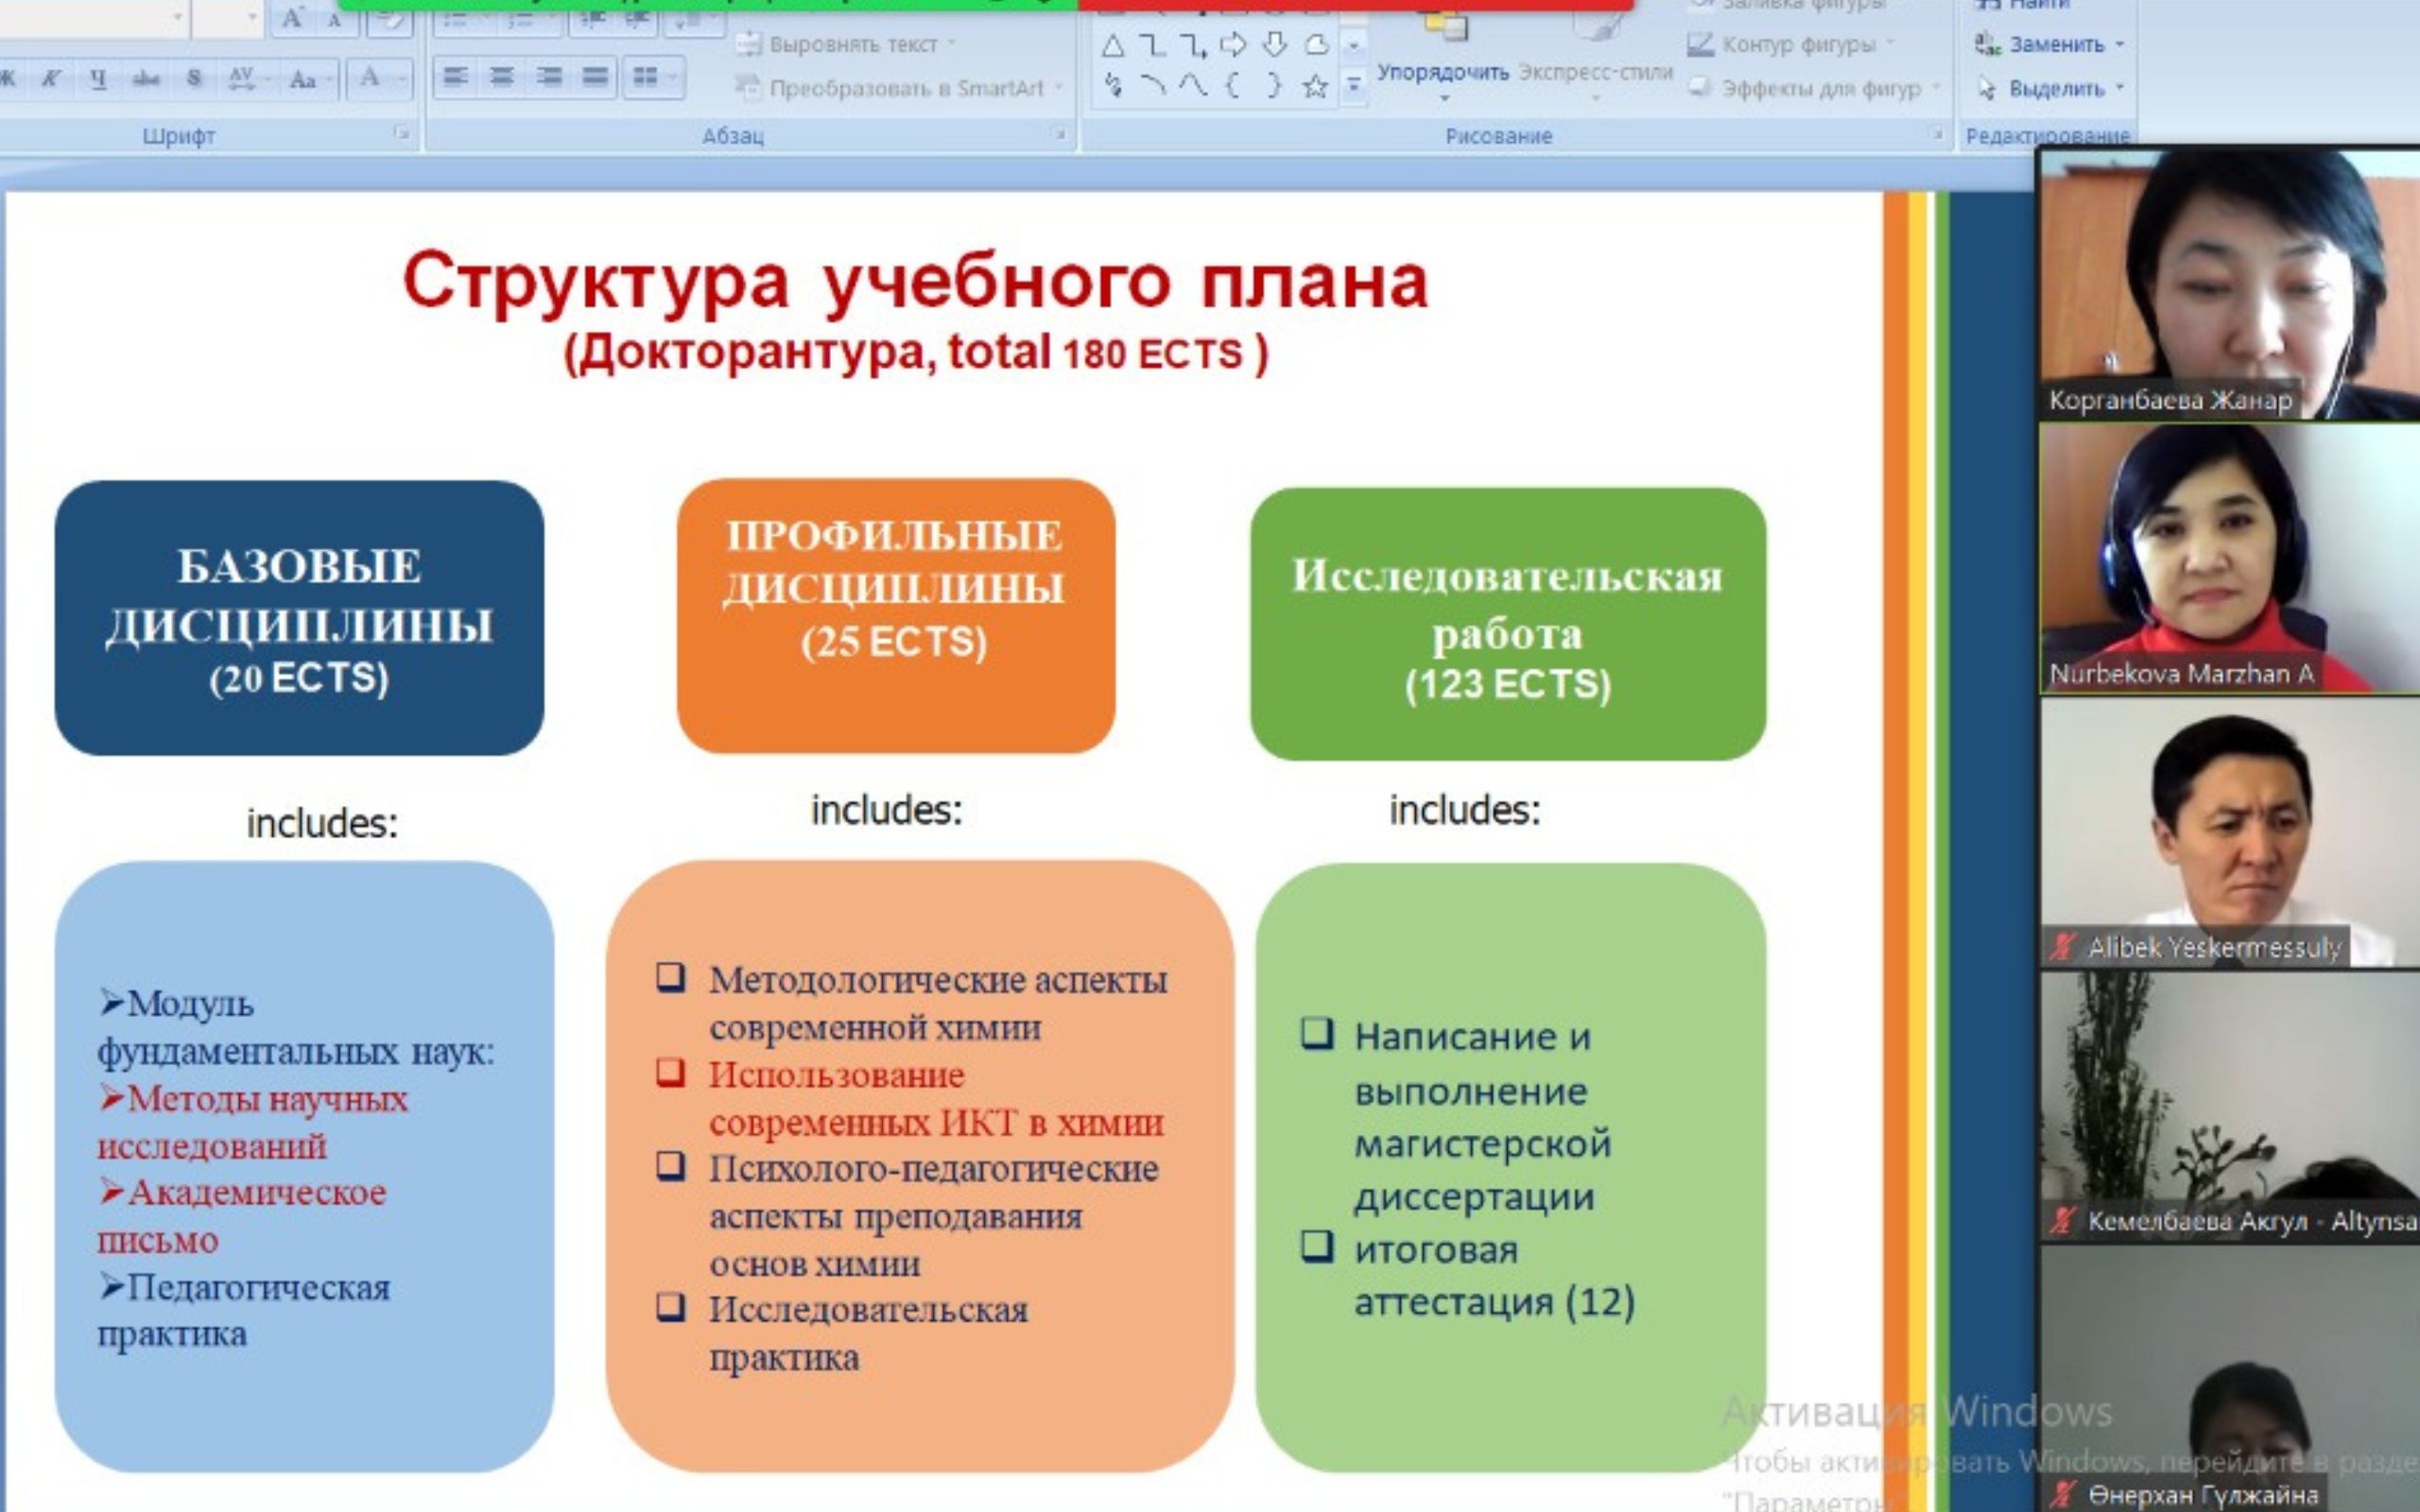2420x1512 pixels.
Task: Open font color dropdown A
Action: pos(402,78)
